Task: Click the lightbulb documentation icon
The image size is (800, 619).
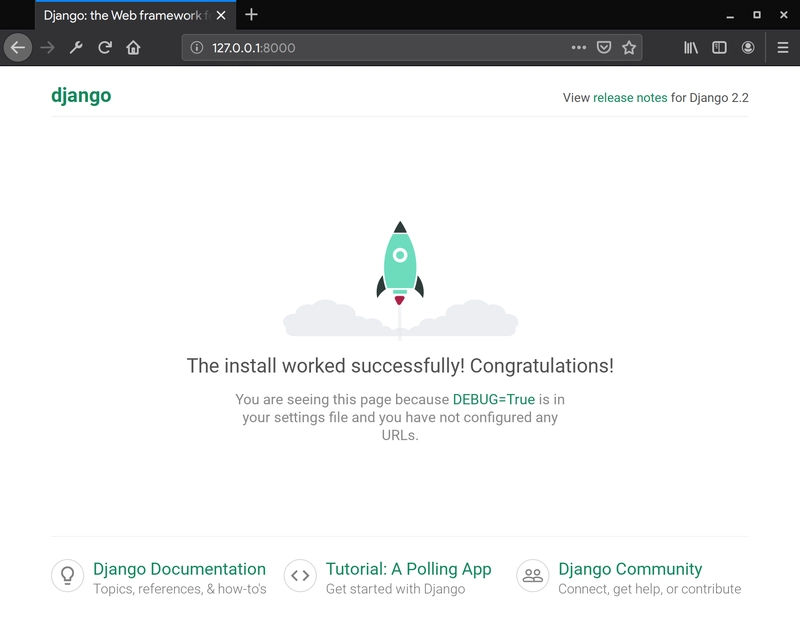Action: click(67, 576)
